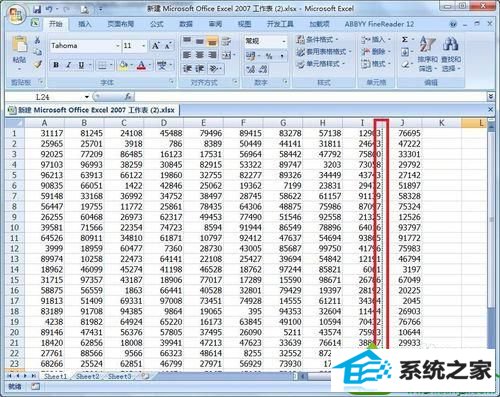Click the Find and Select binoculars icon
Viewport: 500px width, 397px height.
(450, 45)
